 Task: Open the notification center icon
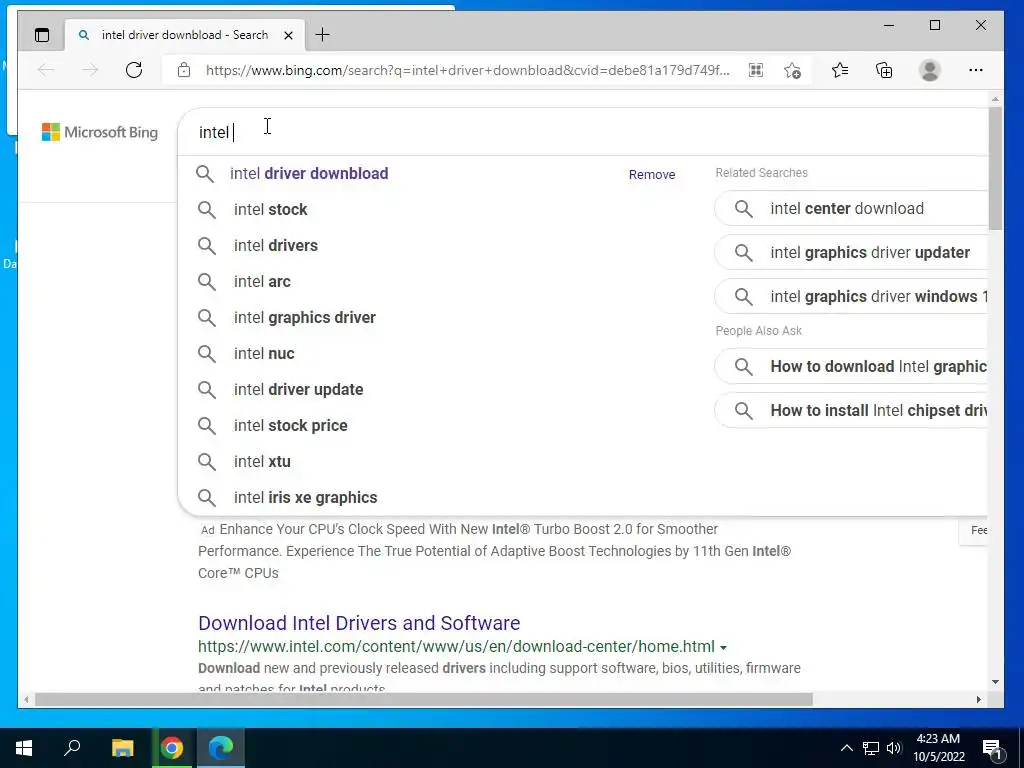(992, 748)
